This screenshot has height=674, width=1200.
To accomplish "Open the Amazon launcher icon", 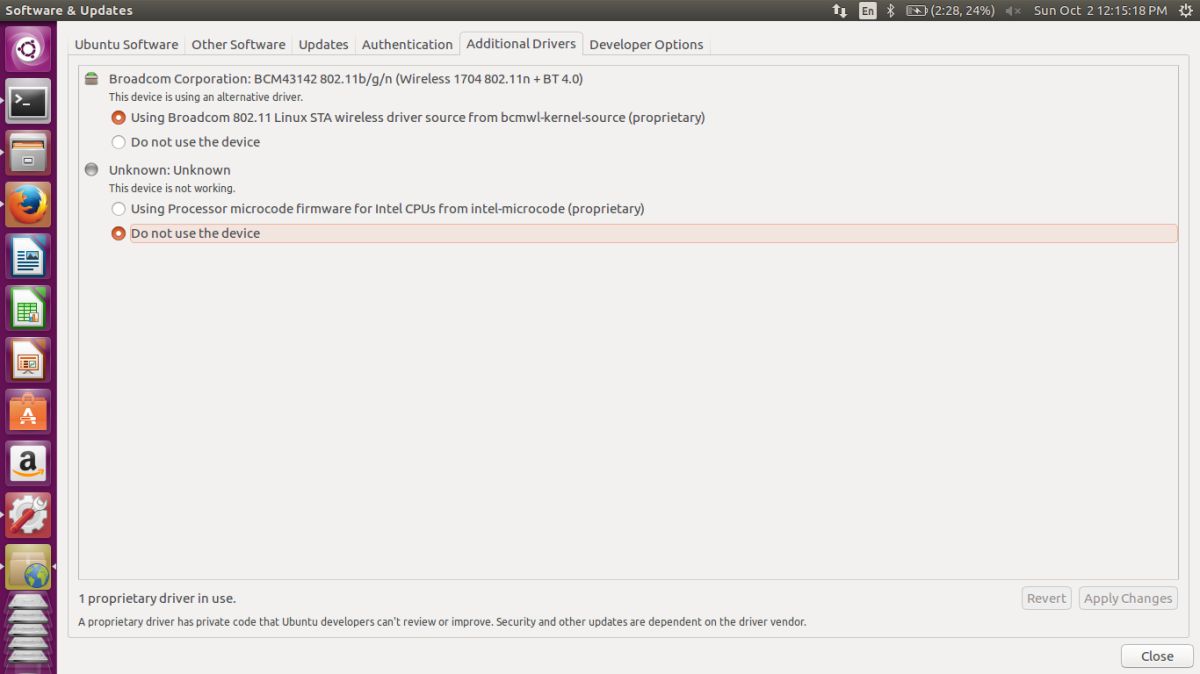I will pyautogui.click(x=28, y=464).
